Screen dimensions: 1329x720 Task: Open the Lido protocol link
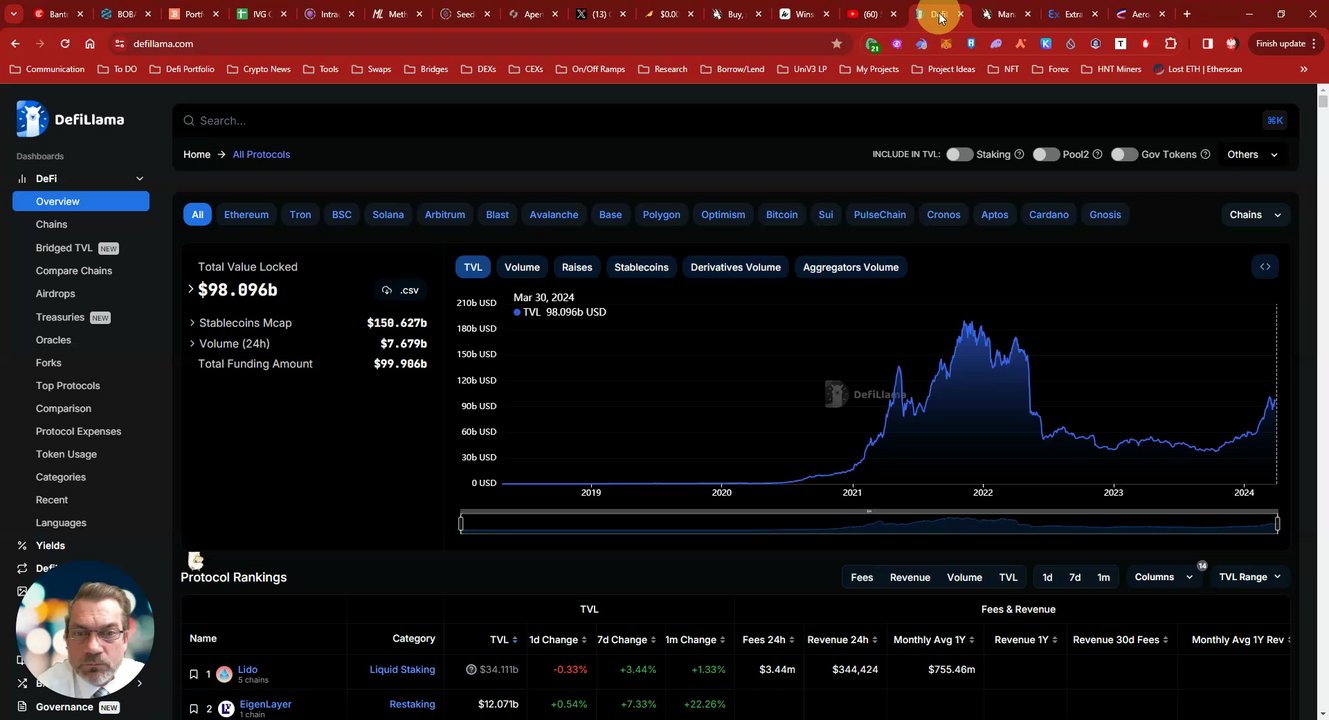click(x=247, y=669)
